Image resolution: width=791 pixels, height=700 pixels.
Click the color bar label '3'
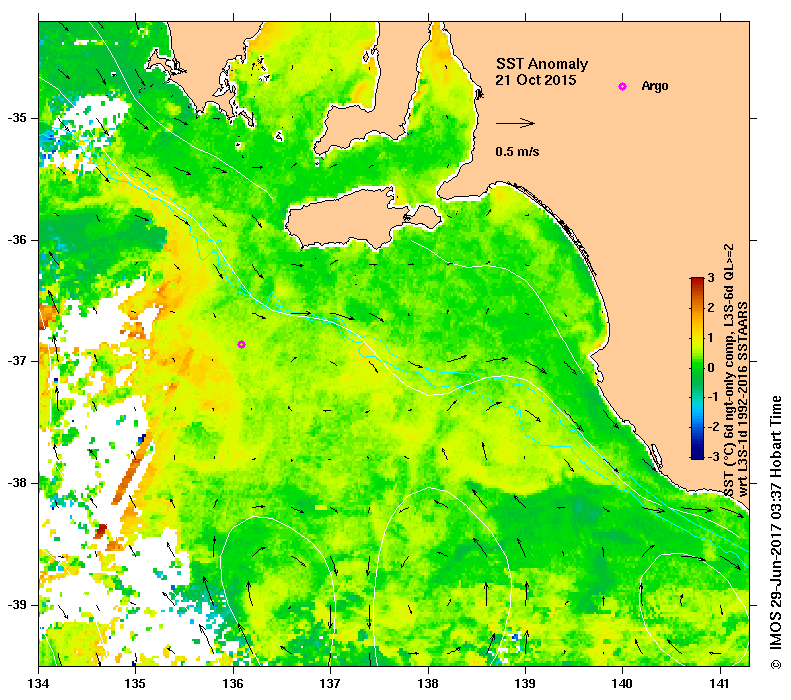tap(711, 278)
